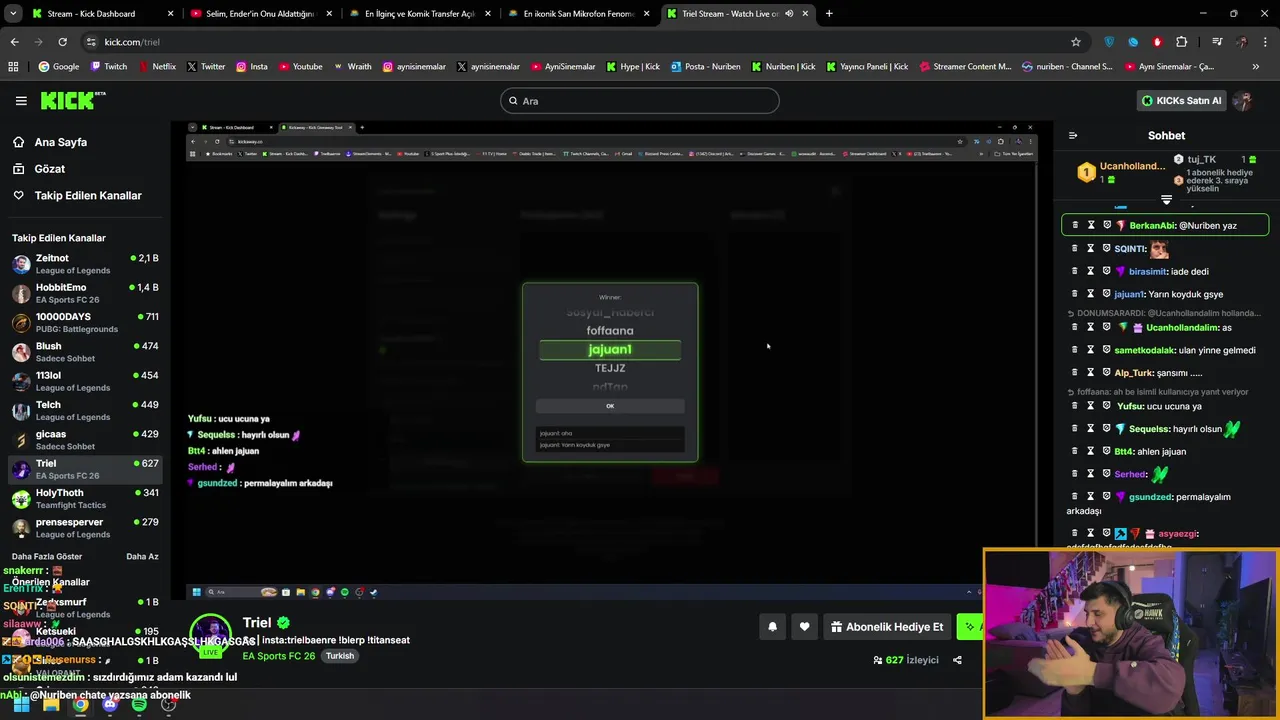Open the Chrome profile avatar

coord(1241,42)
